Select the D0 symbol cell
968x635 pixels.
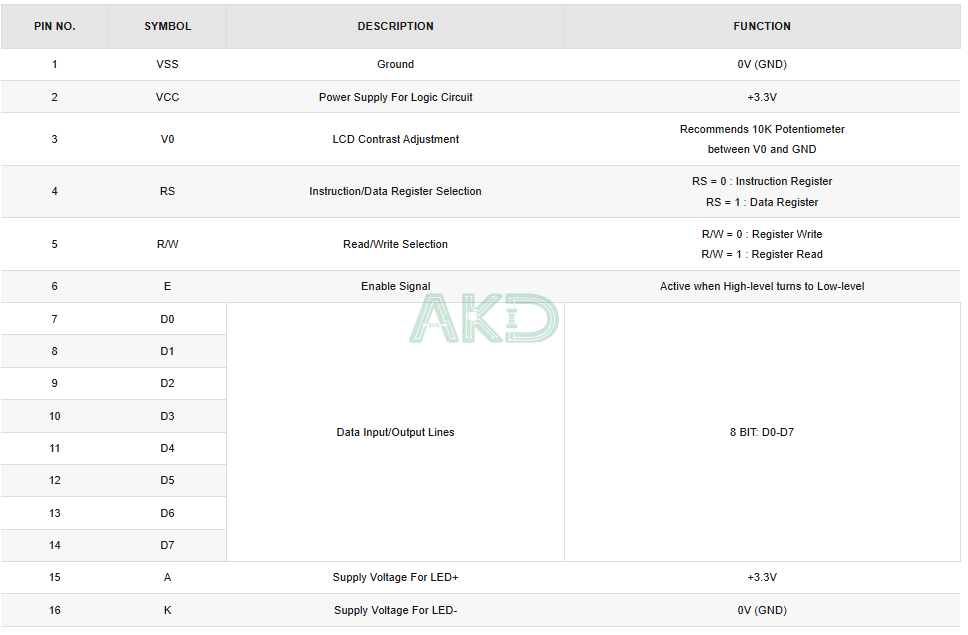[167, 319]
